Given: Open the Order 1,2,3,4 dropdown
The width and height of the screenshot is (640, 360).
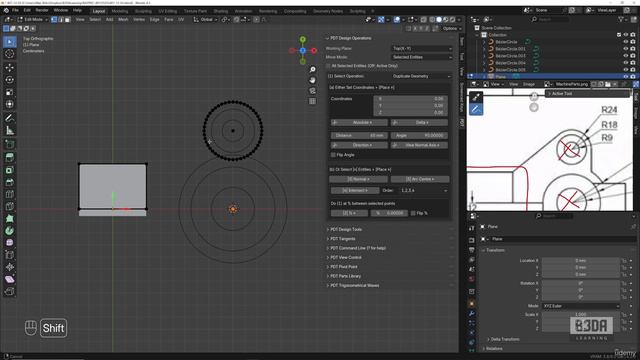Looking at the screenshot, I should [x=423, y=191].
